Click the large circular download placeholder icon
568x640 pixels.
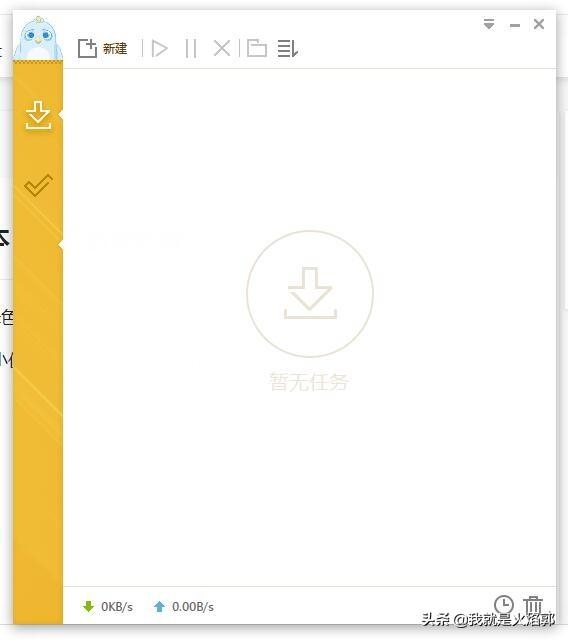tap(310, 293)
